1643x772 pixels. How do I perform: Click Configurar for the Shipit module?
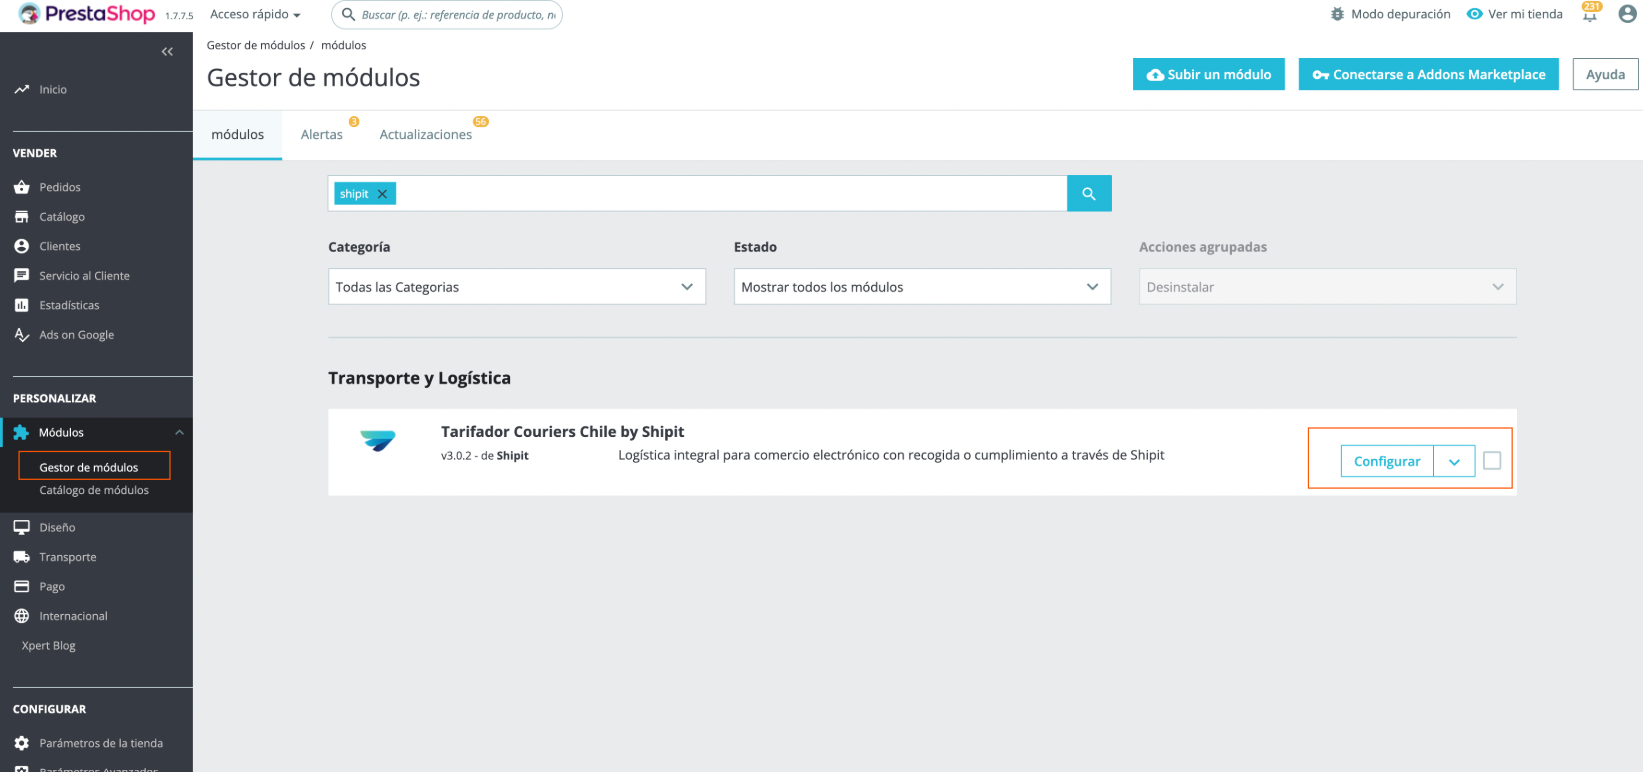[1386, 461]
